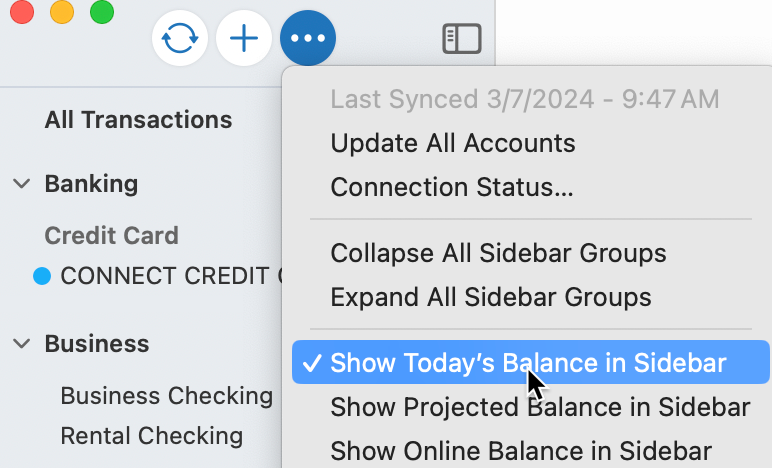Enable Show Projected Balance in Sidebar
This screenshot has width=772, height=468.
click(531, 406)
